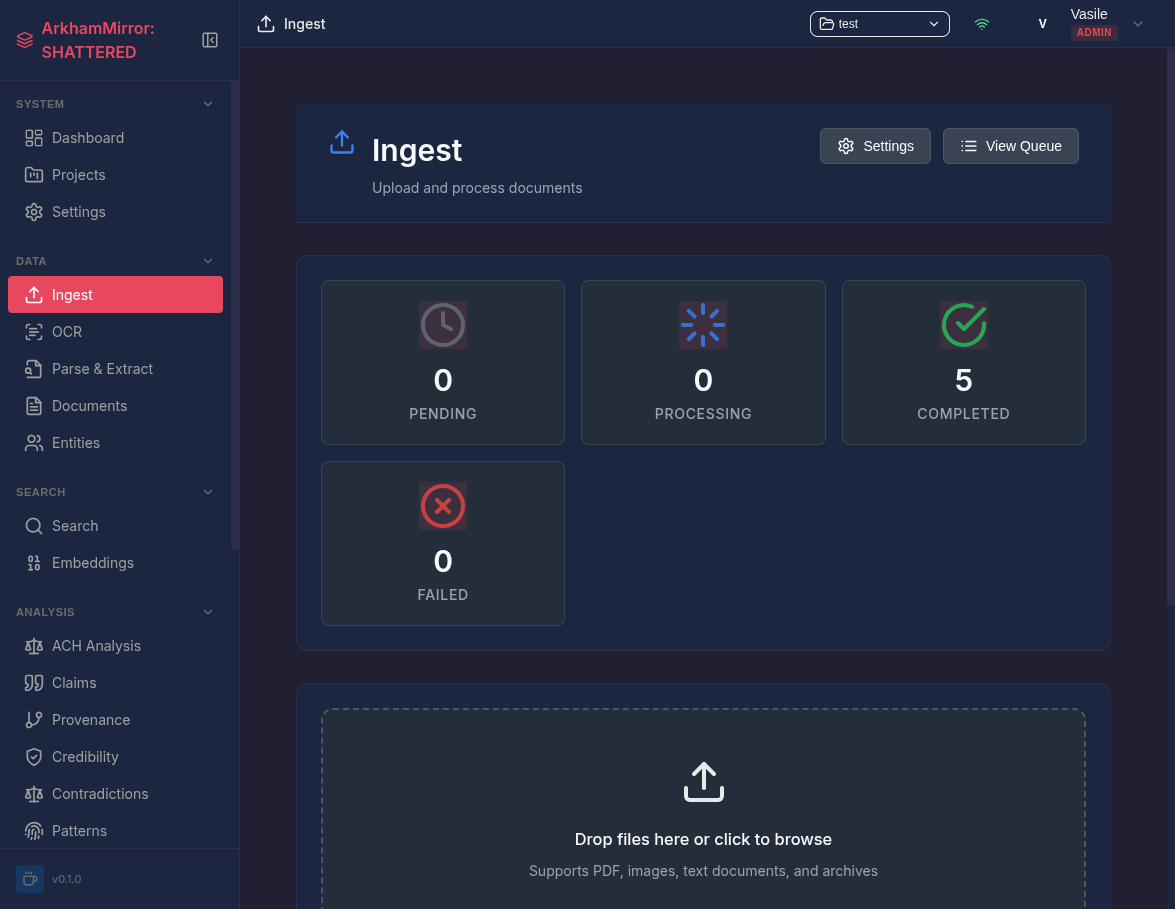The width and height of the screenshot is (1175, 909).
Task: Click the Pending status card
Action: (x=443, y=363)
